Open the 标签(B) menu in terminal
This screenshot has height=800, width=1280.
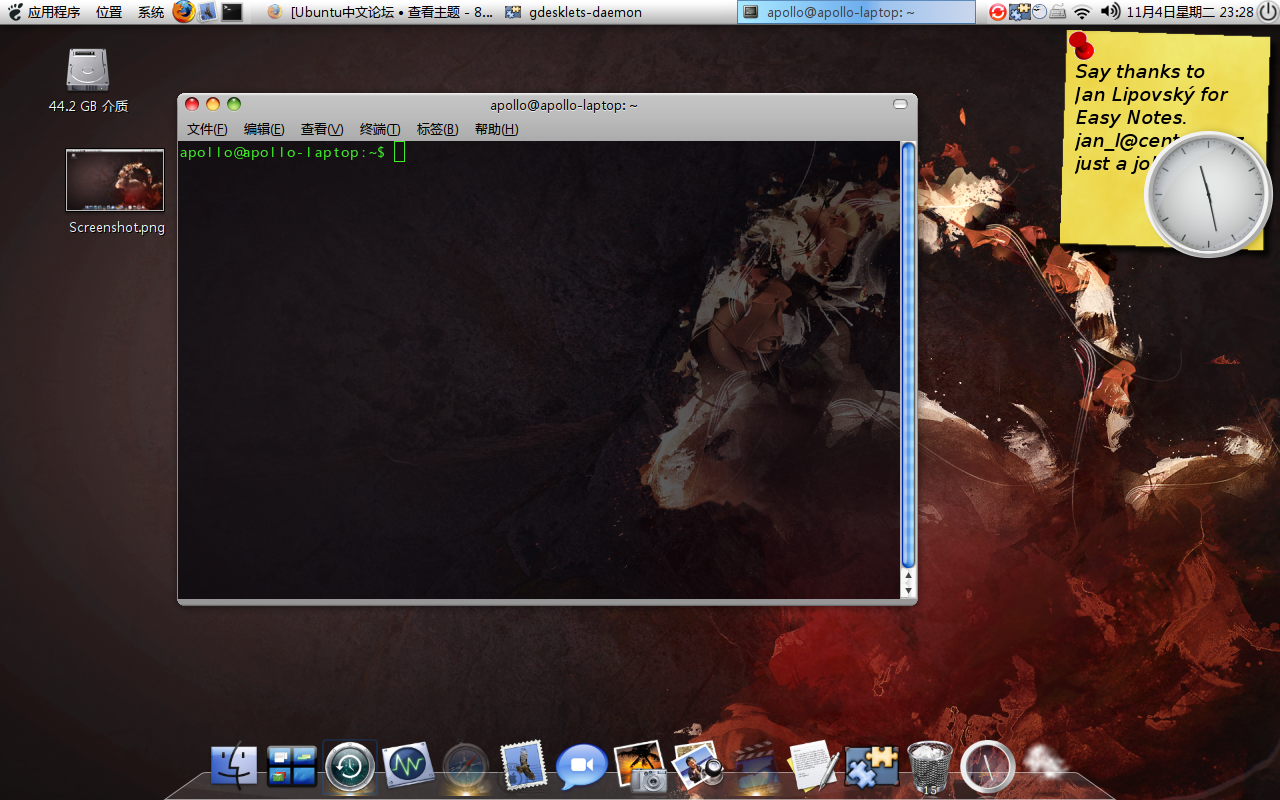point(437,129)
